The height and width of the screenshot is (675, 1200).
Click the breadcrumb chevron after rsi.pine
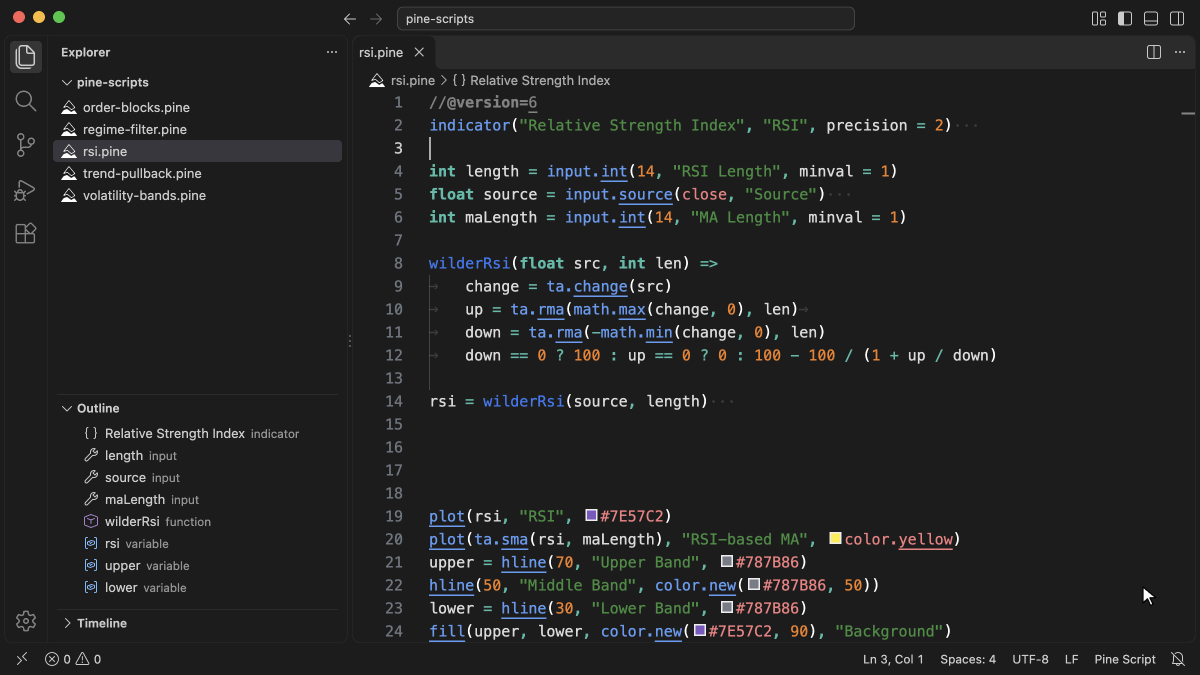pos(444,80)
